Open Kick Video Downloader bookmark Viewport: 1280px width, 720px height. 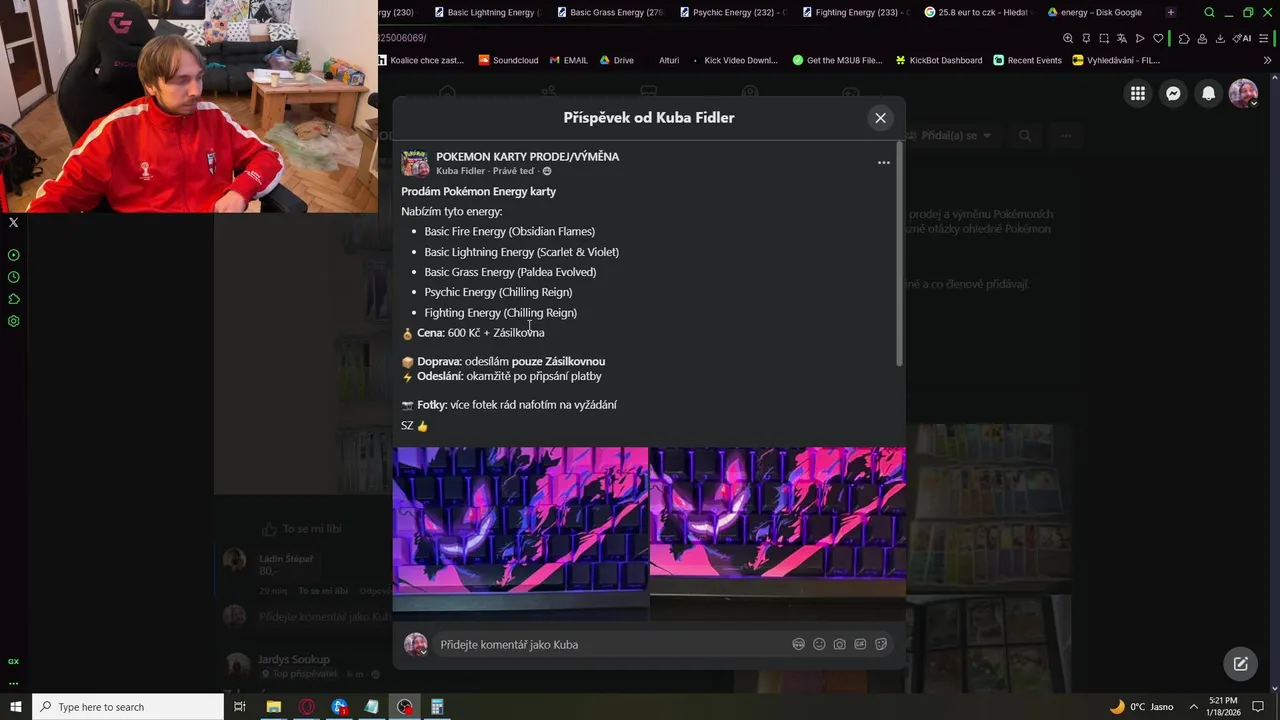click(x=733, y=60)
